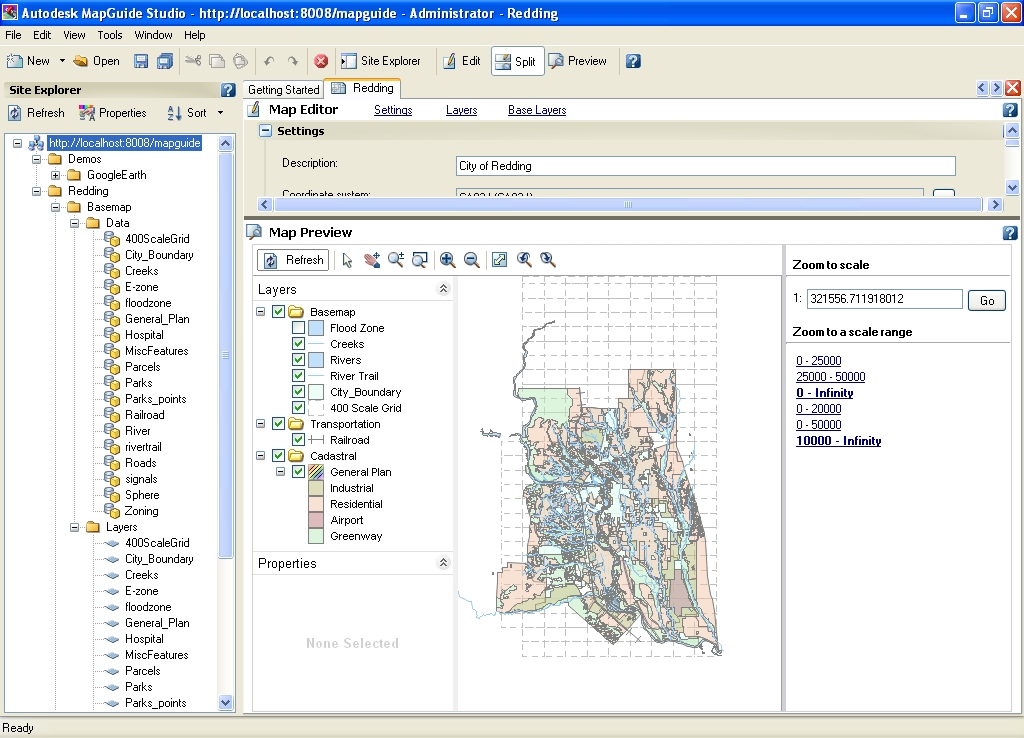Click the Cut scissors icon
The image size is (1024, 738).
pos(193,61)
